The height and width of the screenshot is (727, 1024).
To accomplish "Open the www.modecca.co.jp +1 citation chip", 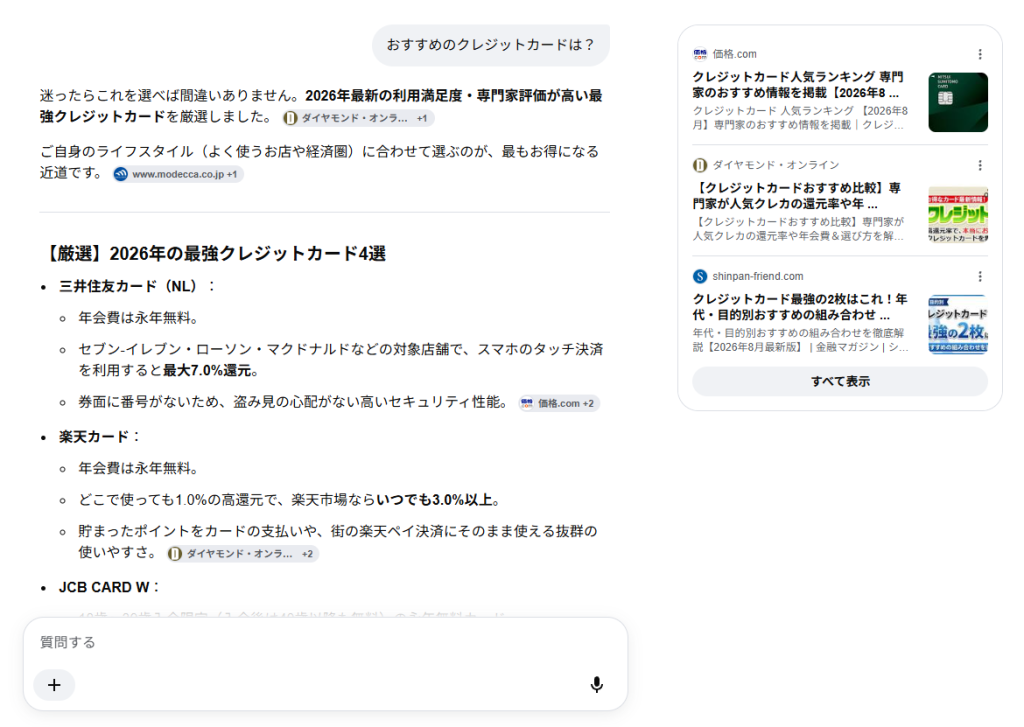I will coord(178,174).
